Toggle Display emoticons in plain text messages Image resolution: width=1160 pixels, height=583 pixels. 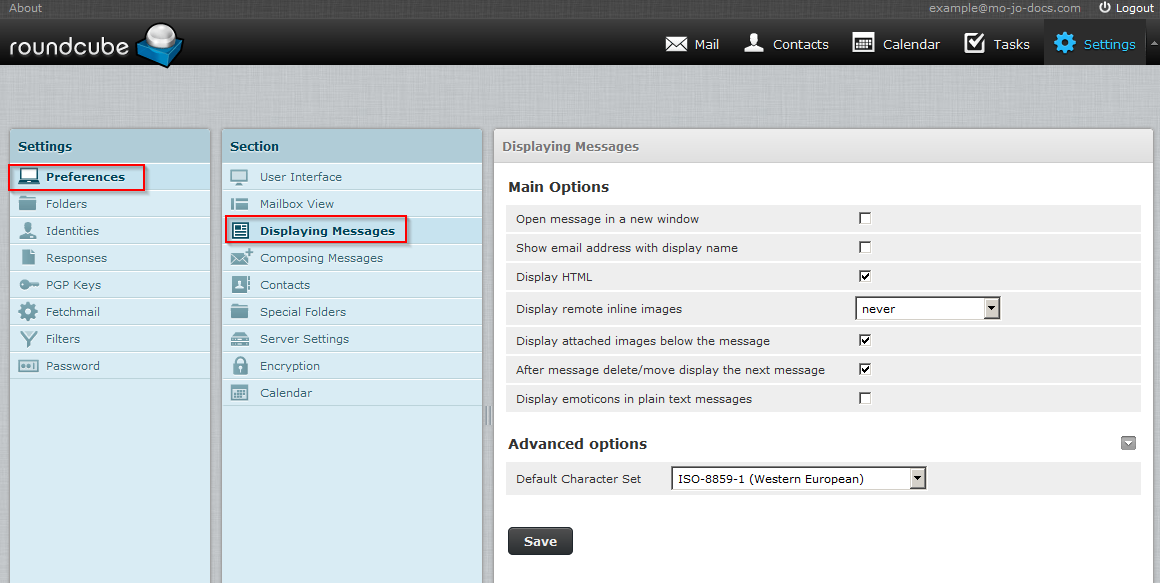865,399
